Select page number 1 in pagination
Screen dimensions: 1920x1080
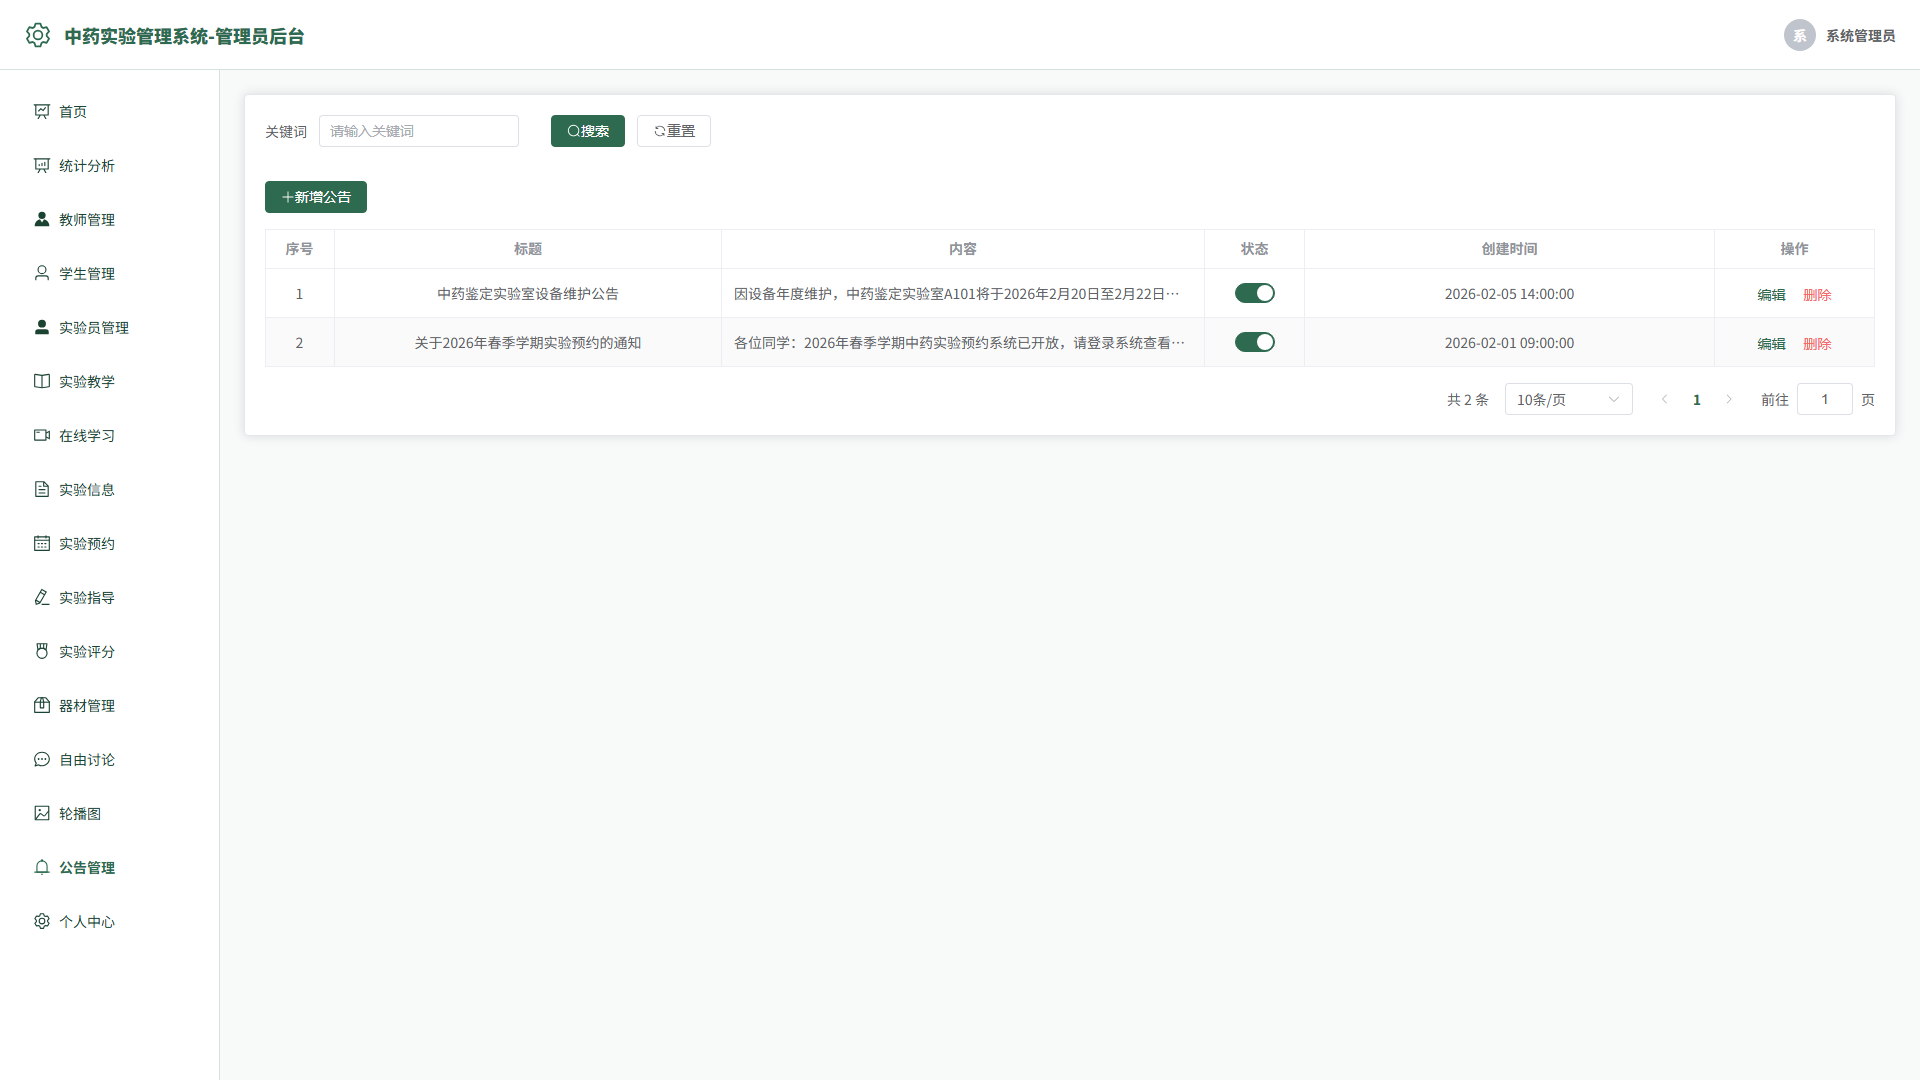tap(1696, 399)
